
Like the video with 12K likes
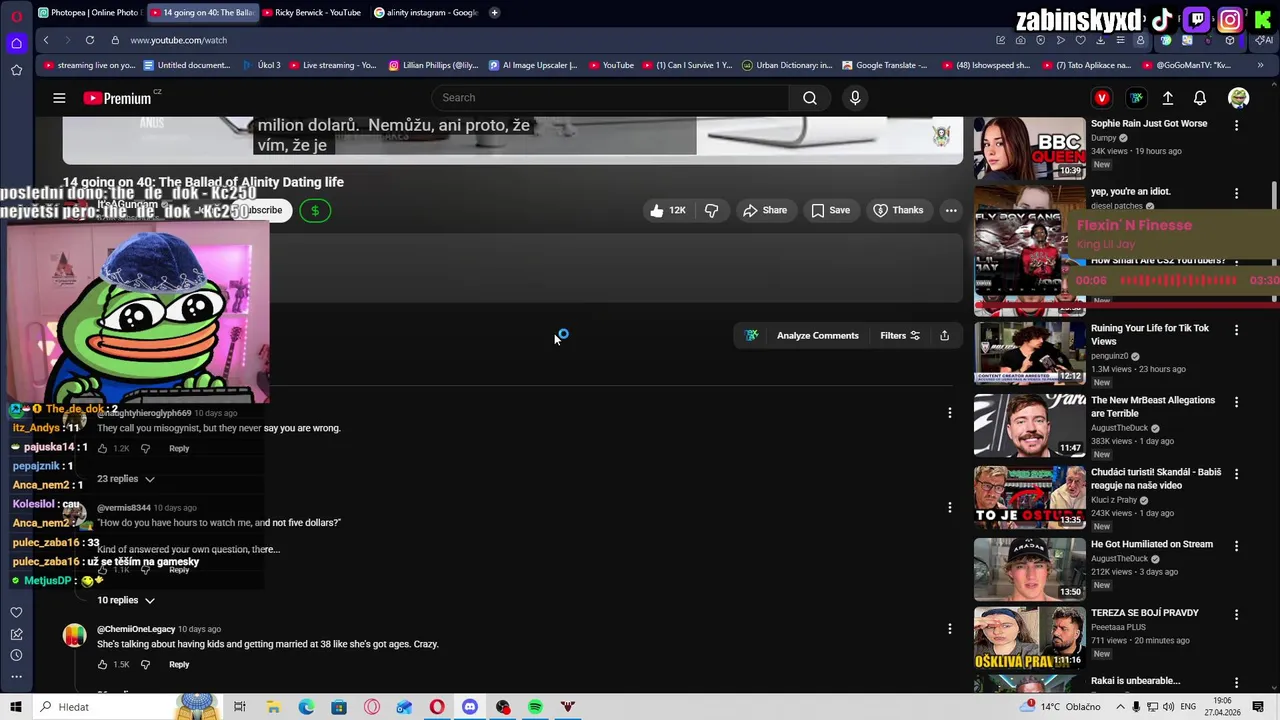point(668,210)
